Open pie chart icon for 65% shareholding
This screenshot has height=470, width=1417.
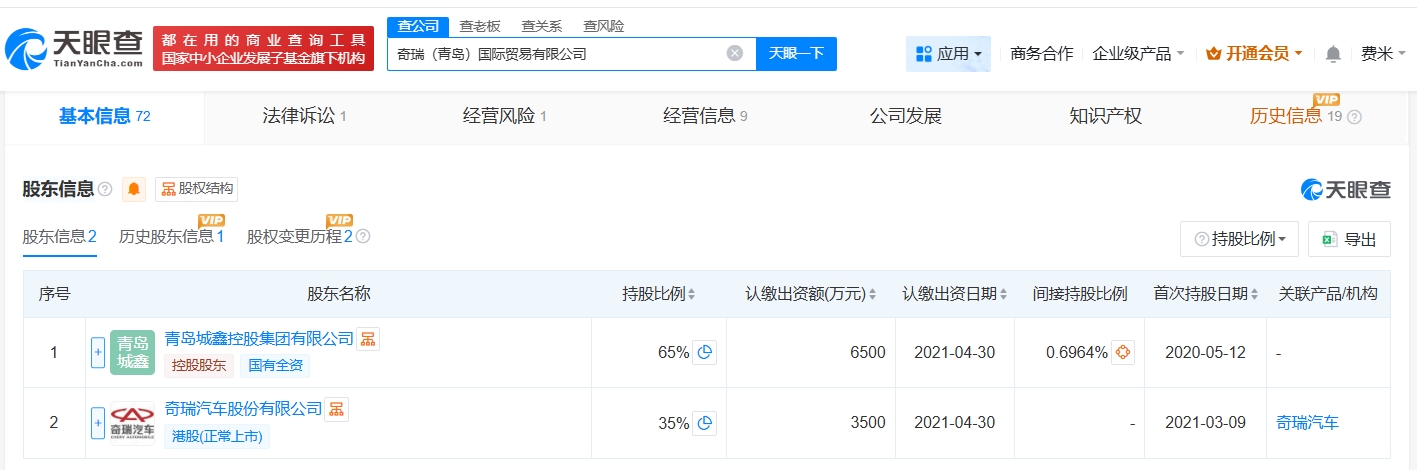click(x=705, y=352)
